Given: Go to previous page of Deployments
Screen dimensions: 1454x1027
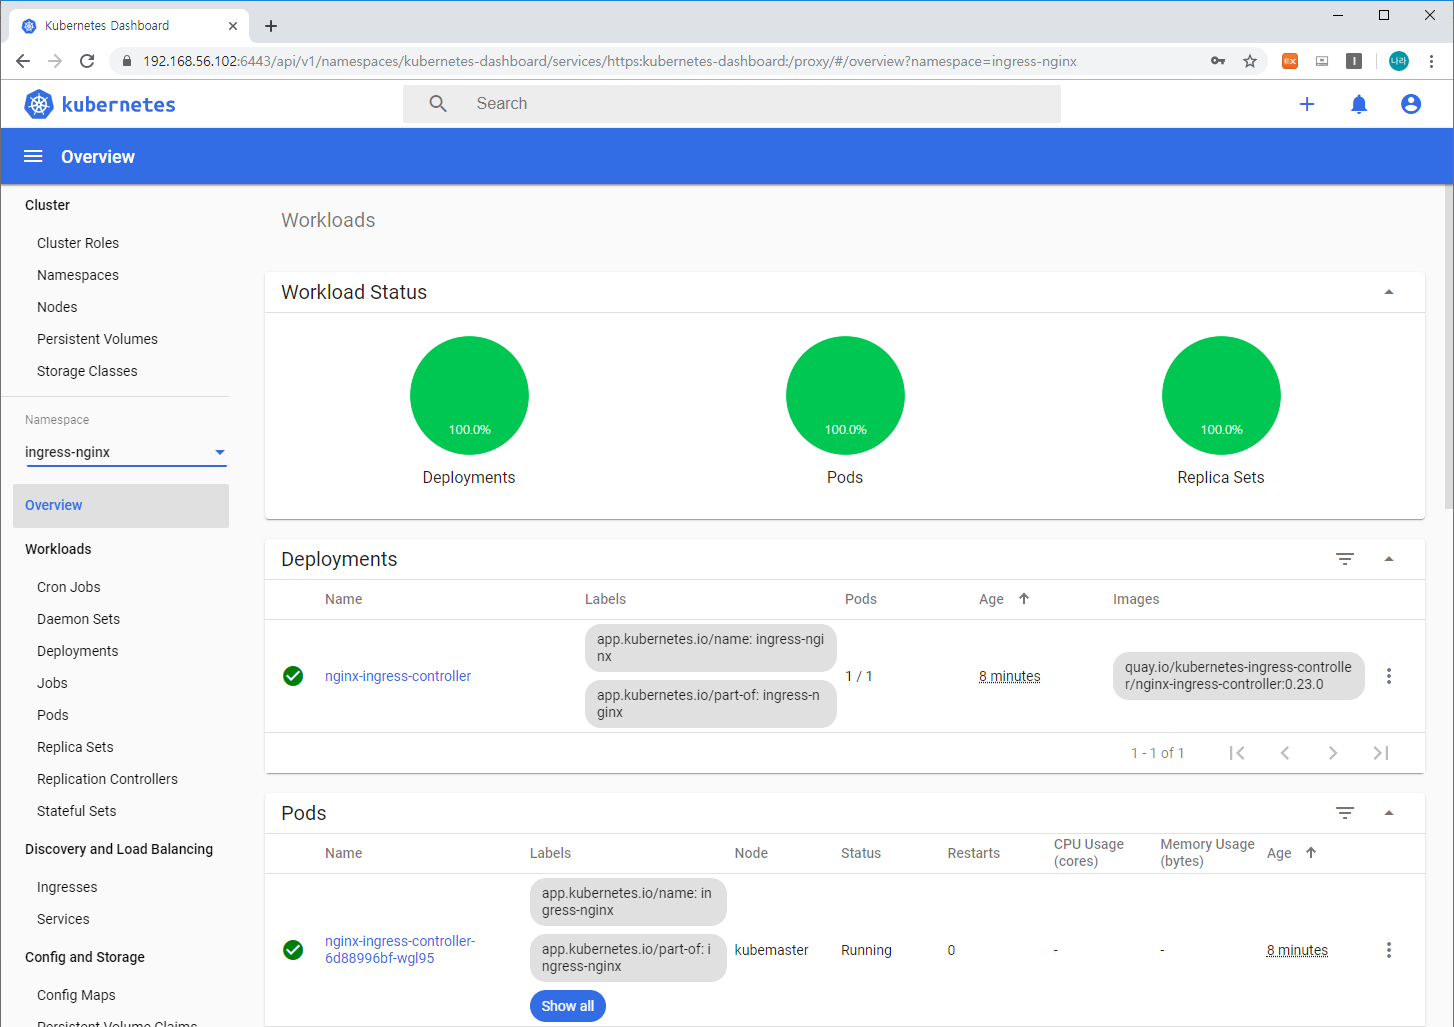Looking at the screenshot, I should (1285, 753).
